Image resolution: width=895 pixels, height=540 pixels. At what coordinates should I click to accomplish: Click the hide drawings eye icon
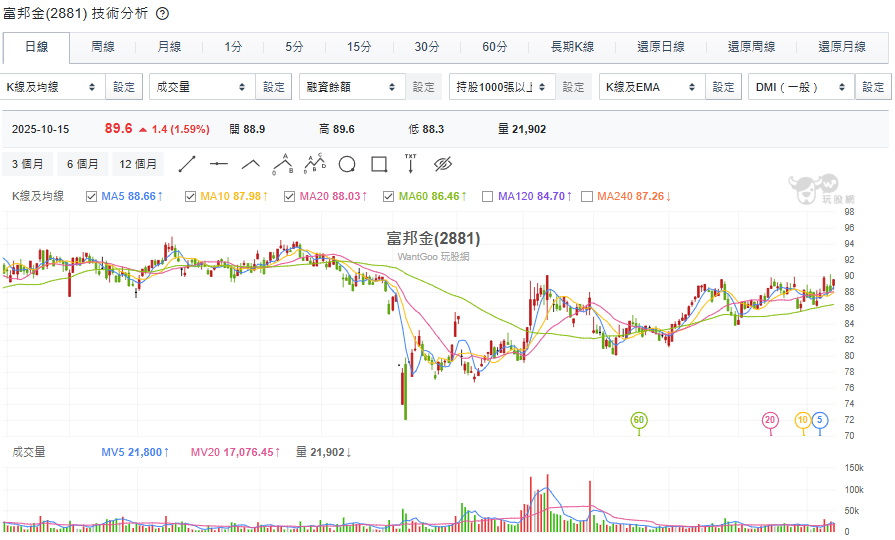(444, 164)
